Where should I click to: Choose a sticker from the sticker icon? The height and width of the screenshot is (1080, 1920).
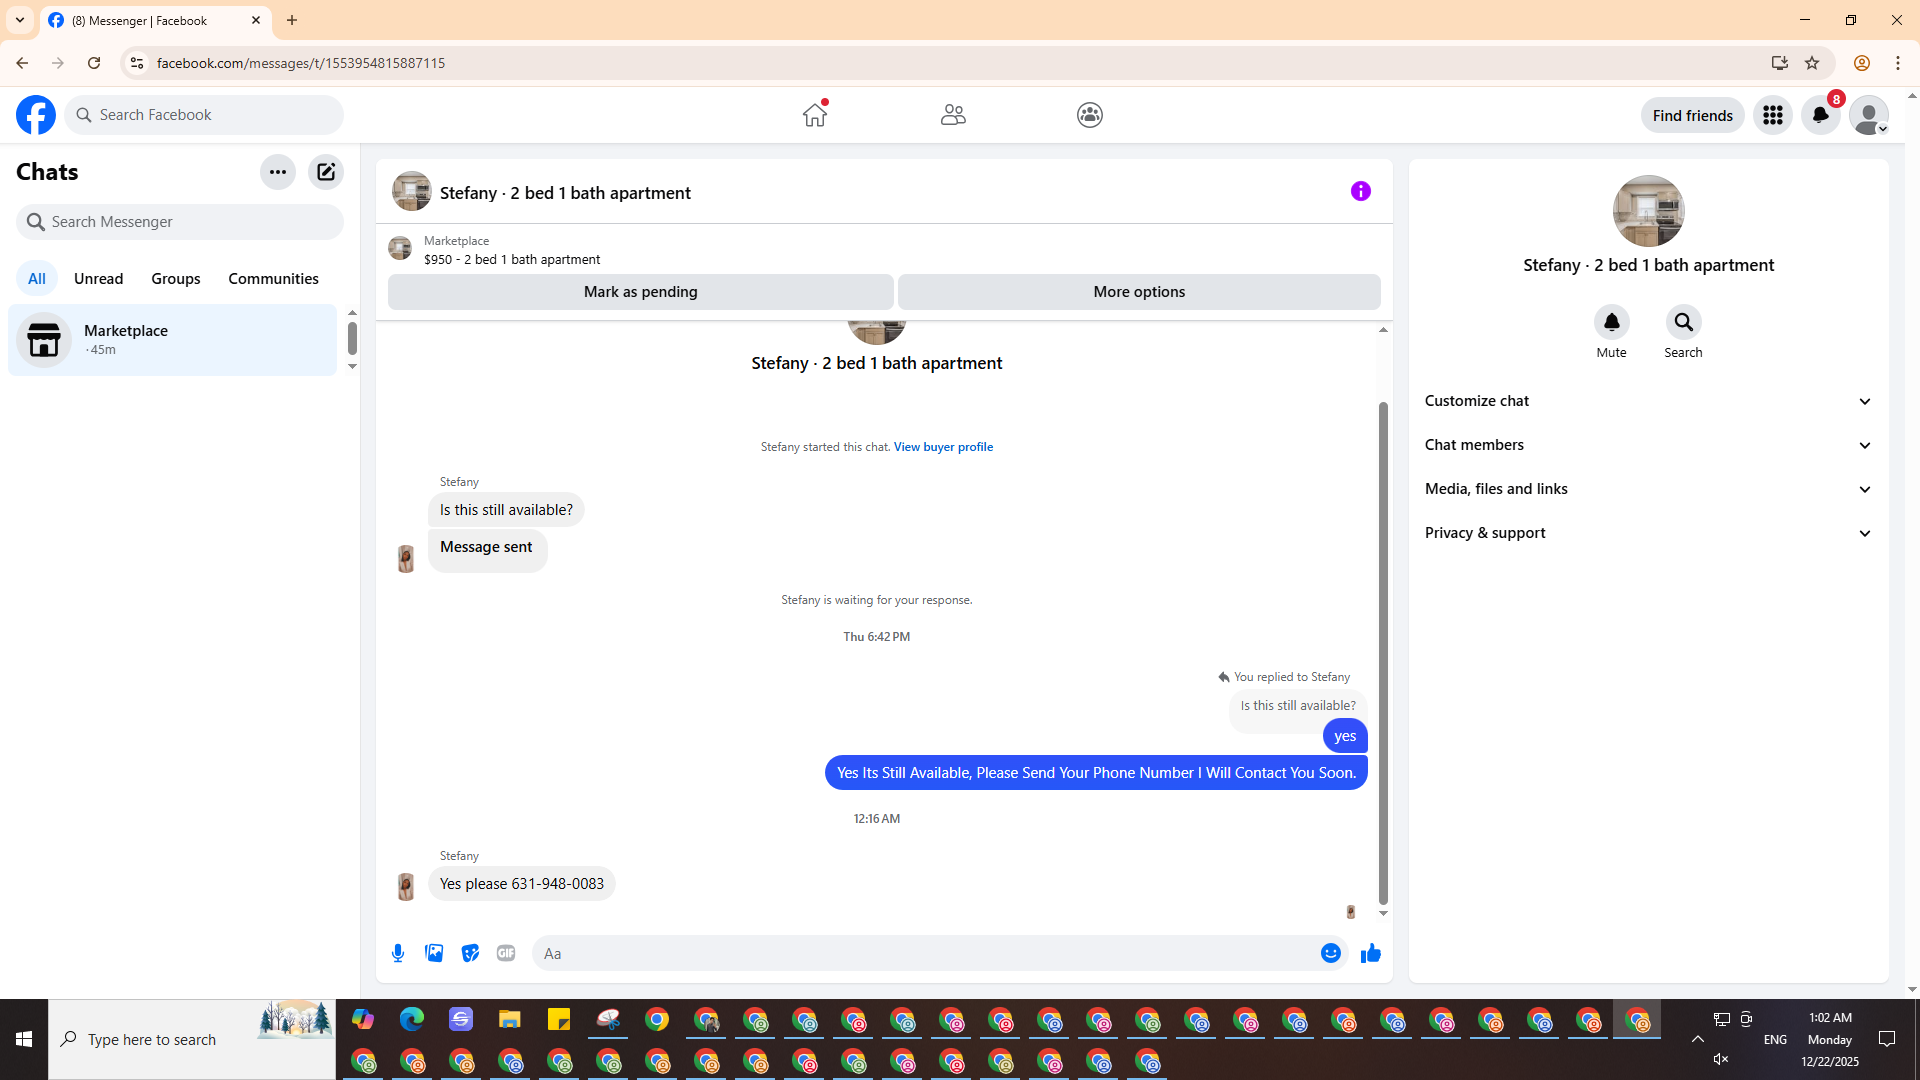click(x=470, y=953)
